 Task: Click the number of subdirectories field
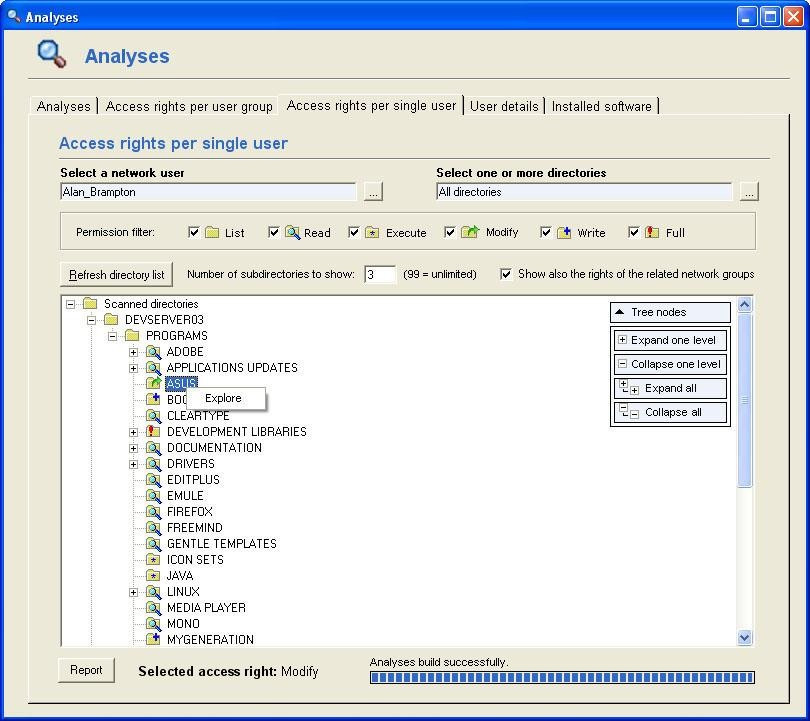380,274
